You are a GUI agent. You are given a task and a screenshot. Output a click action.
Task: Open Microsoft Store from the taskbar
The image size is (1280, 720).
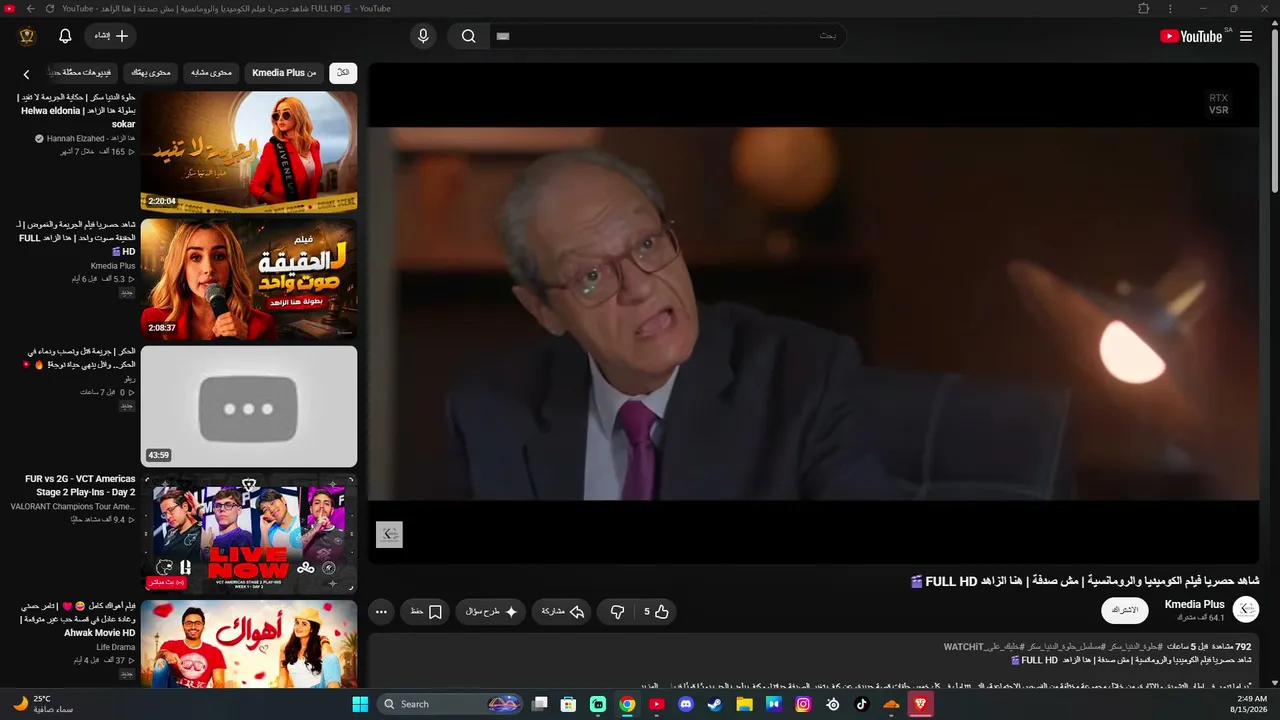568,704
